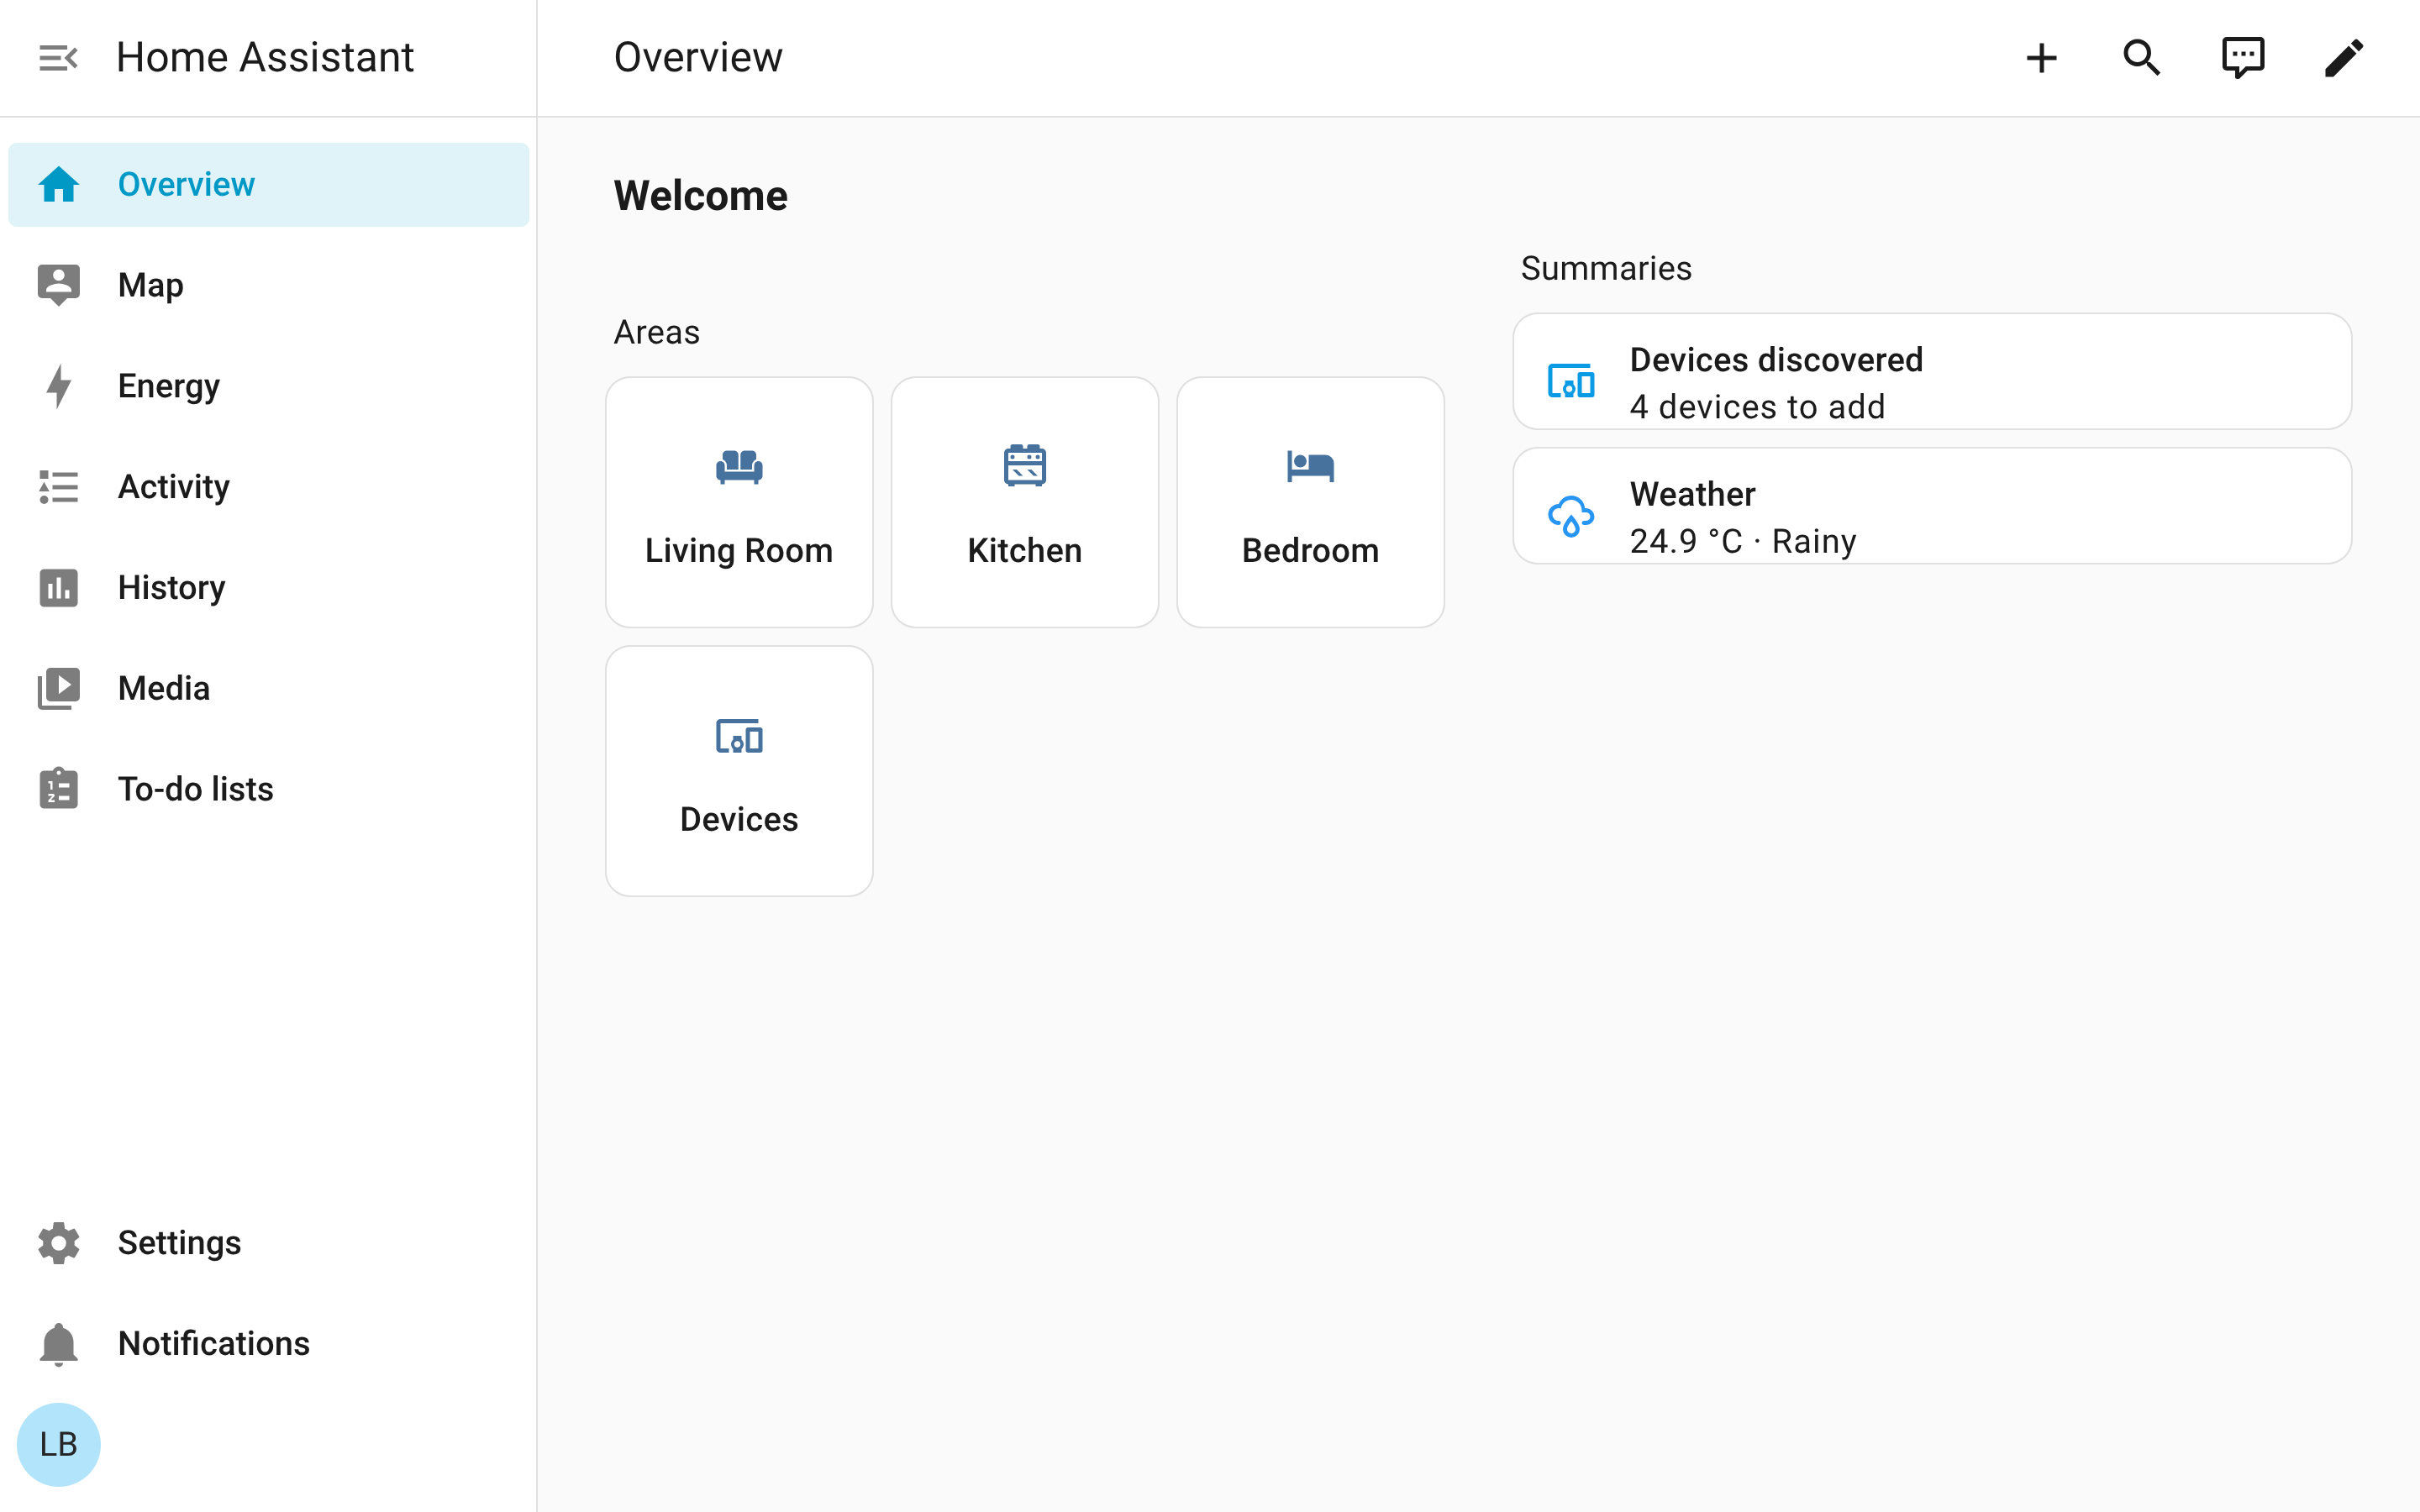The height and width of the screenshot is (1512, 2420).
Task: Open search with the magnifier icon
Action: (x=2142, y=58)
